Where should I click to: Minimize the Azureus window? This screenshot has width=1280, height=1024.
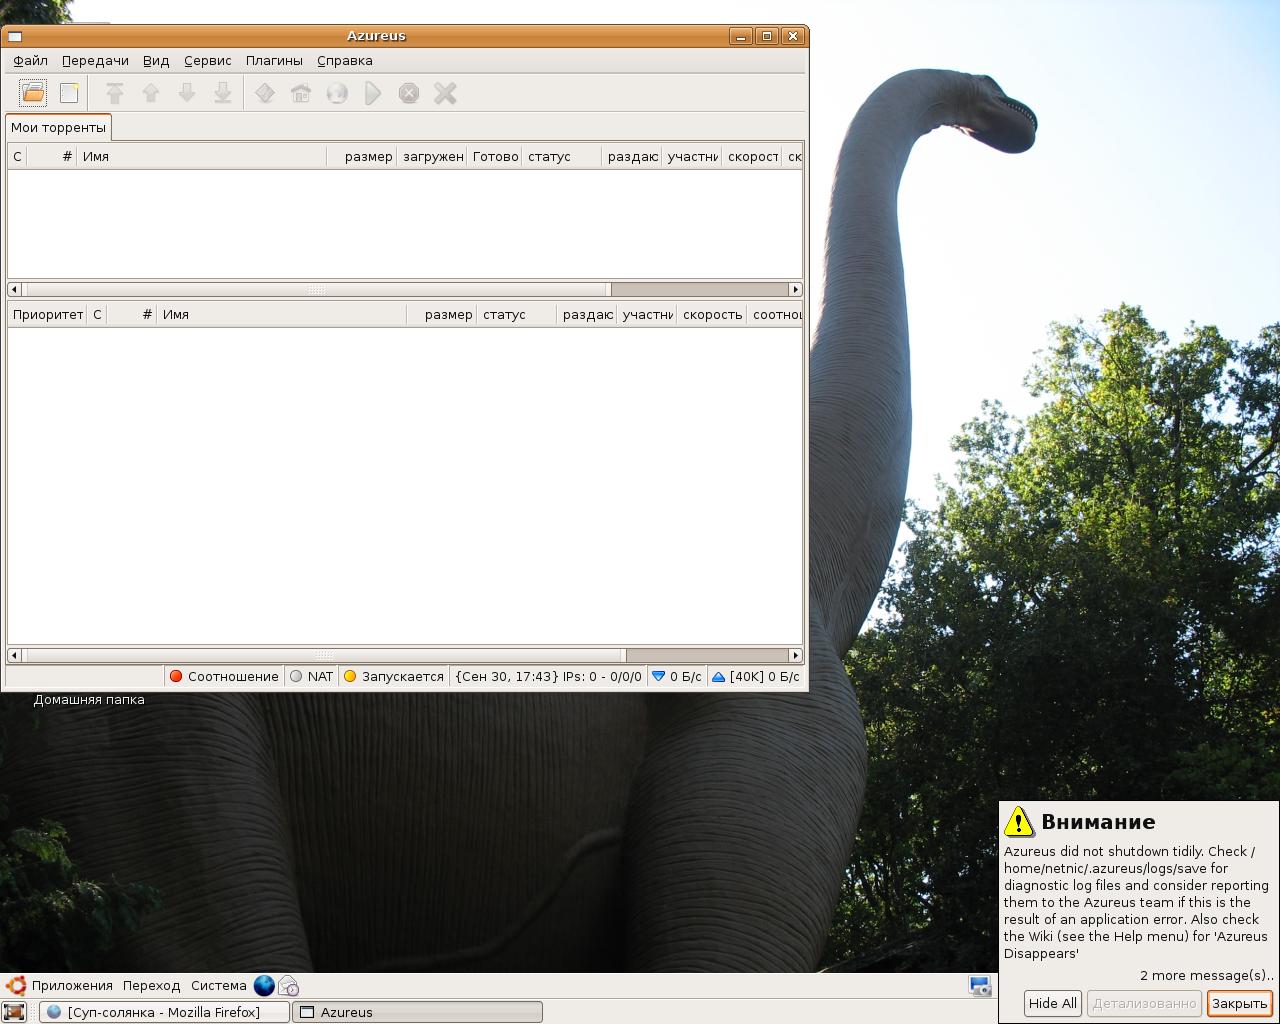(741, 36)
